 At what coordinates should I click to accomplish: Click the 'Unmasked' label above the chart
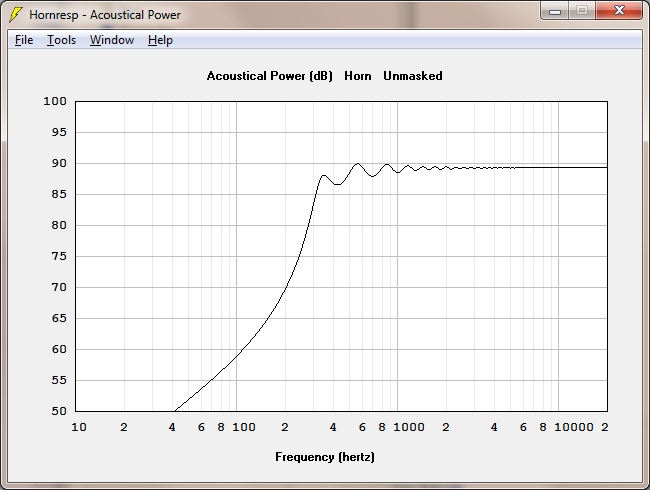click(412, 76)
